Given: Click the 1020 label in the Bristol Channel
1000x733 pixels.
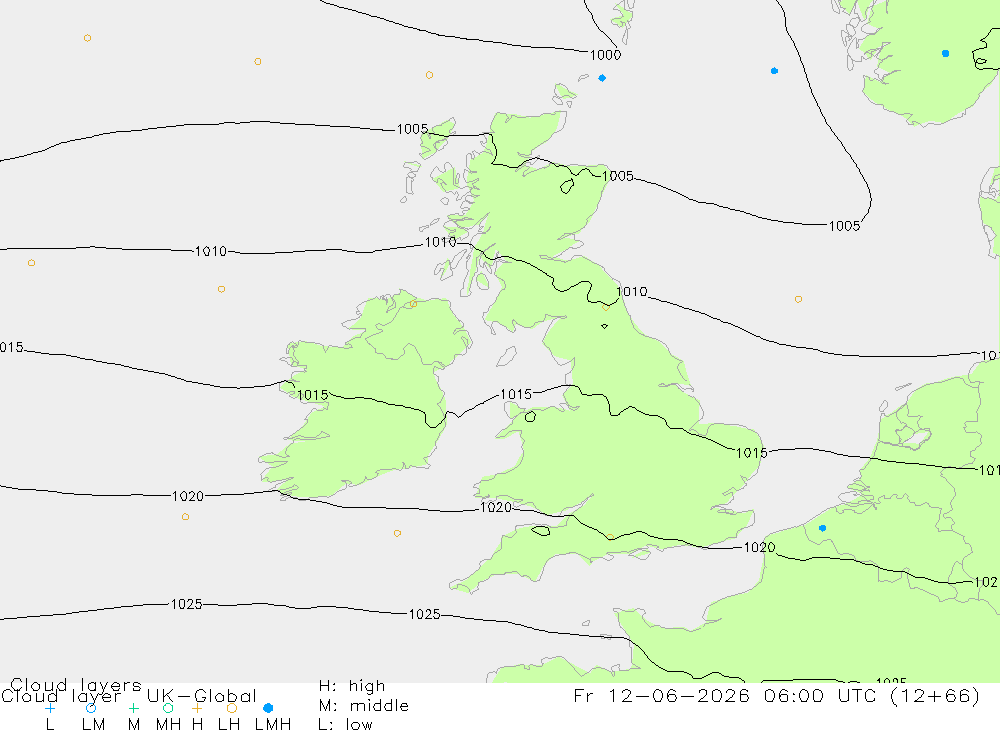Looking at the screenshot, I should pyautogui.click(x=496, y=507).
